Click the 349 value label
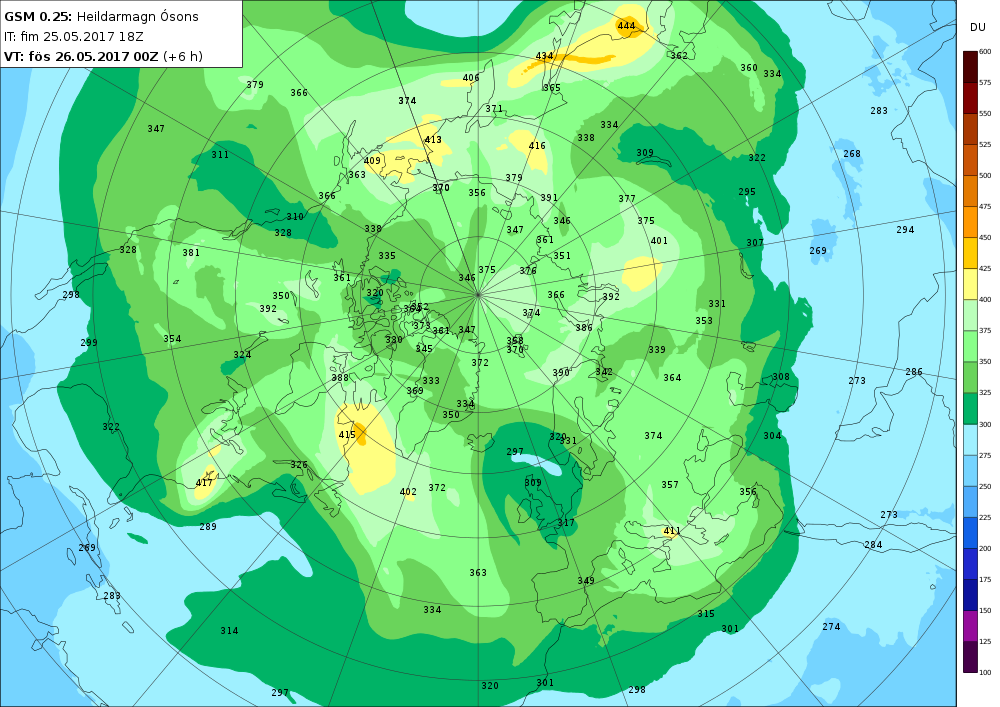Viewport: 1000px width, 707px height. coord(586,581)
